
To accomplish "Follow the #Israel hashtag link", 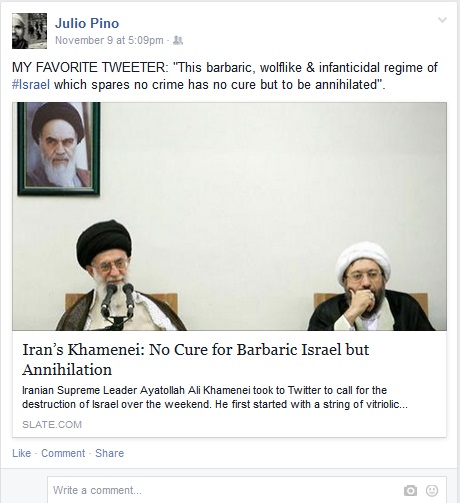I will coord(31,85).
